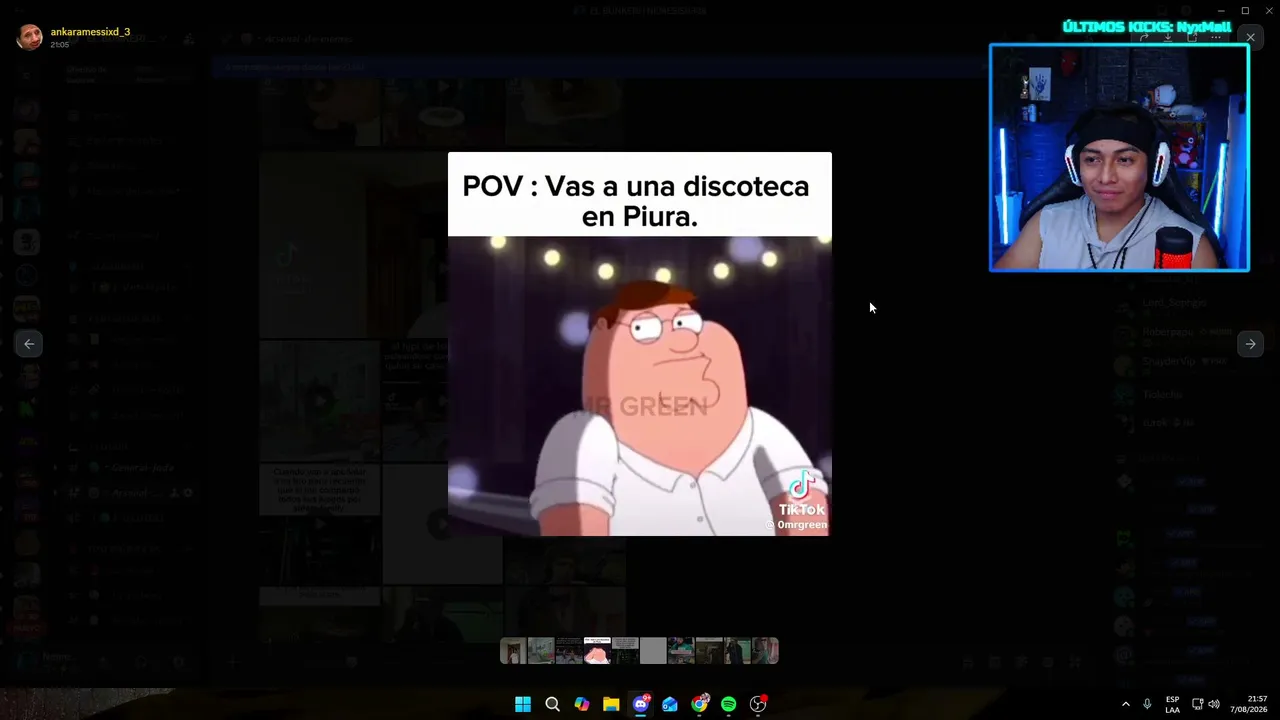Select the third thumbnail in the strip
The width and height of the screenshot is (1280, 720).
click(569, 651)
